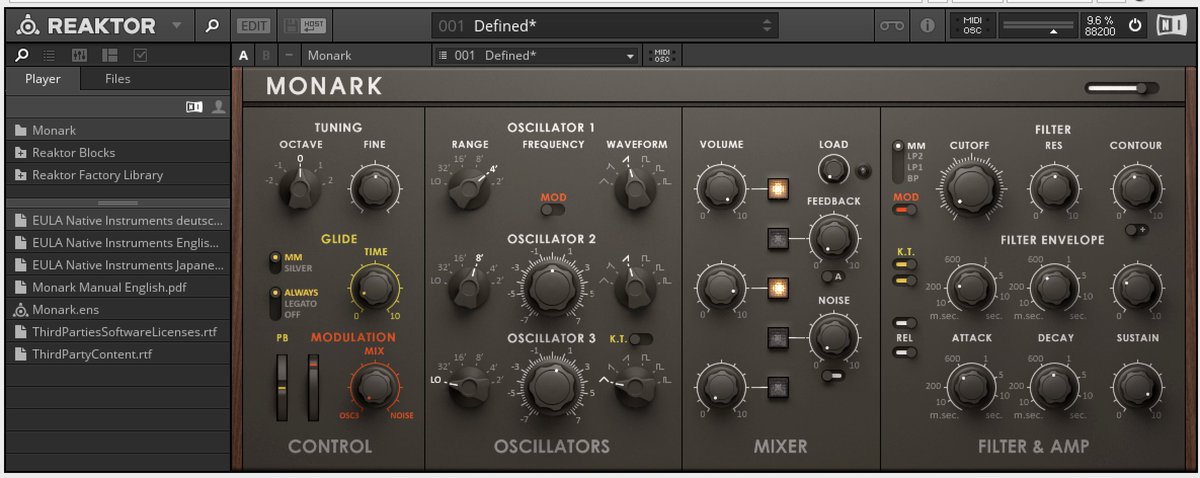The image size is (1200, 478).
Task: Toggle the Glide MM/Silver switch
Action: [275, 261]
